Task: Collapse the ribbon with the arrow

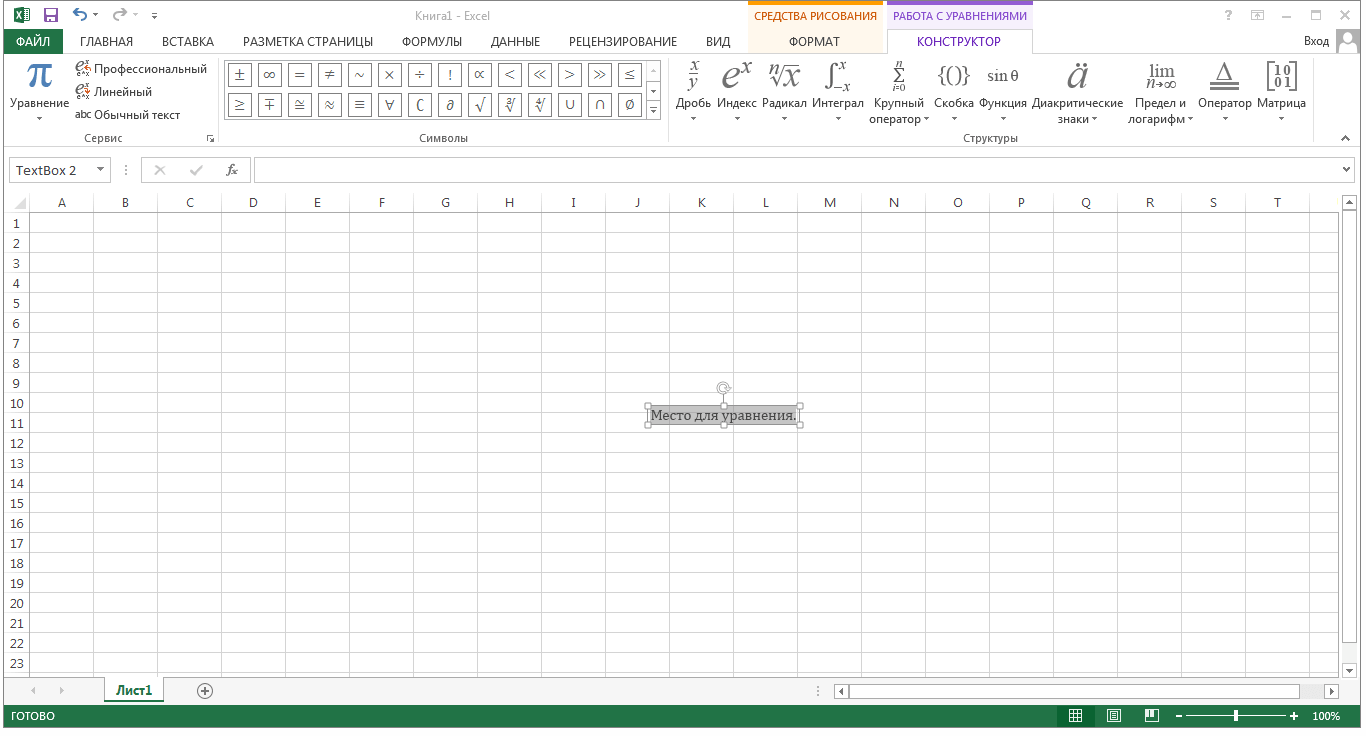Action: [x=1346, y=138]
